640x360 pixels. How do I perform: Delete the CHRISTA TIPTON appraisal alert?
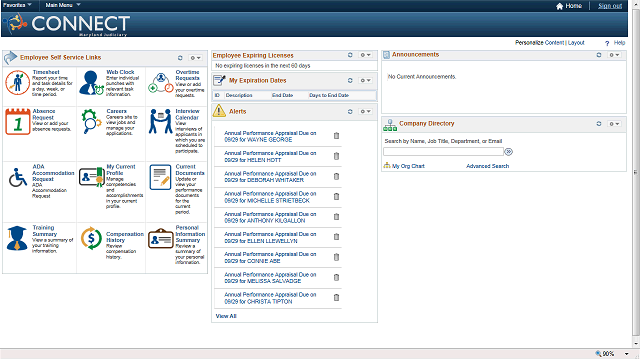(x=336, y=298)
